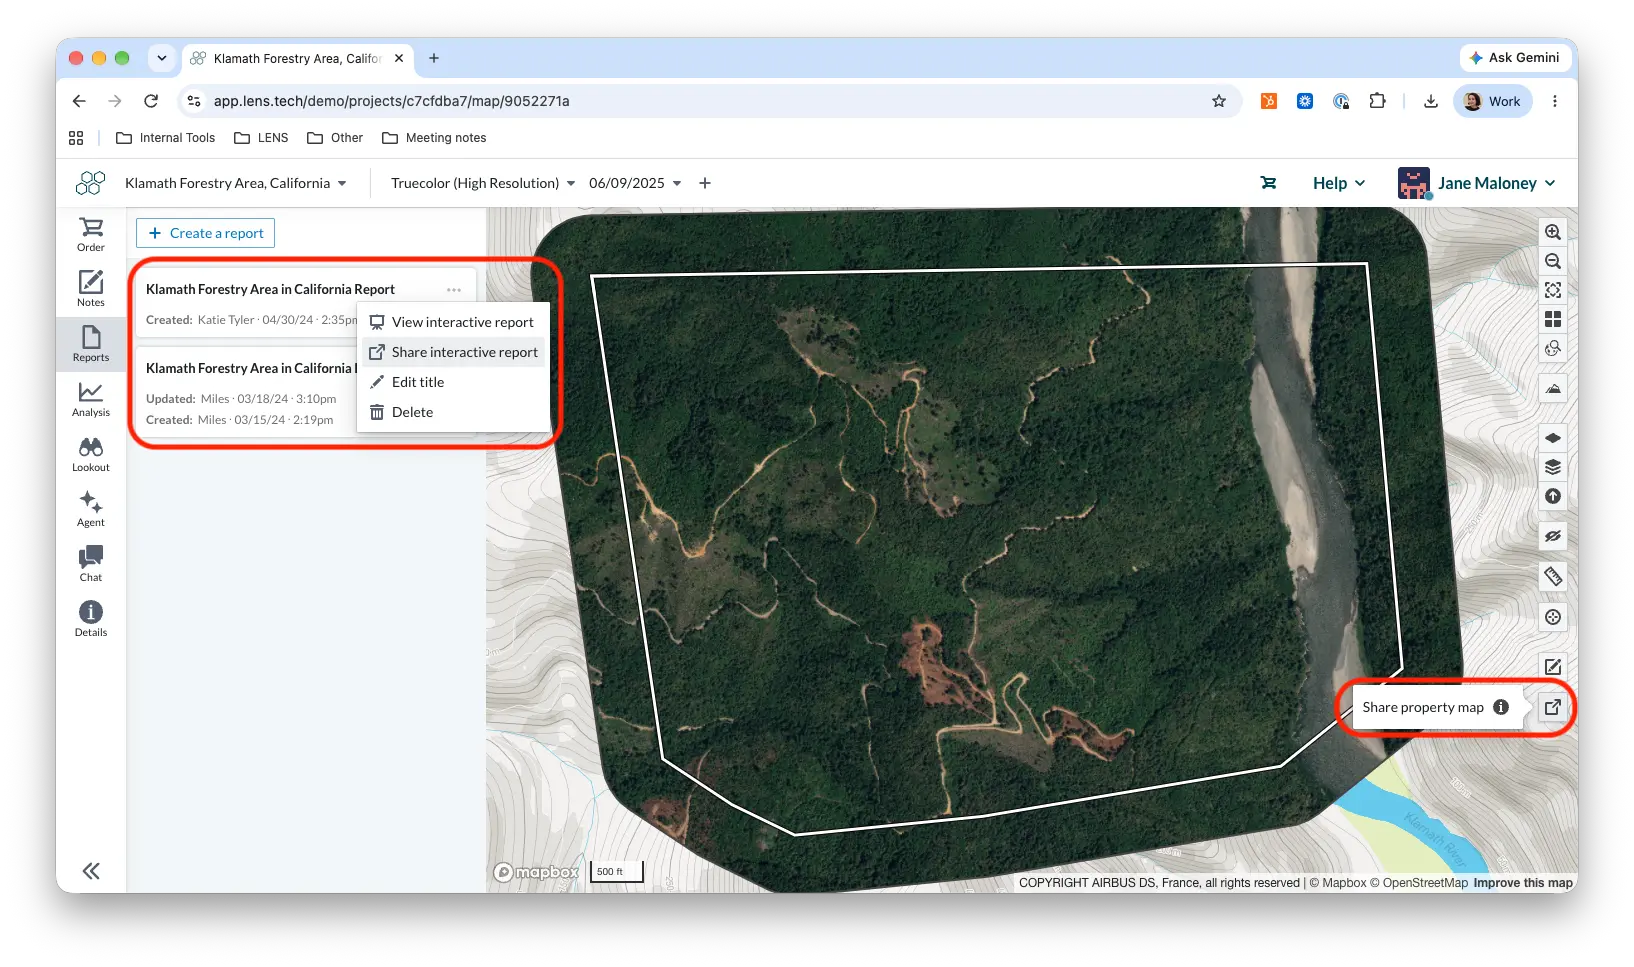1634x967 pixels.
Task: Choose Delete from the report menu
Action: (x=453, y=412)
